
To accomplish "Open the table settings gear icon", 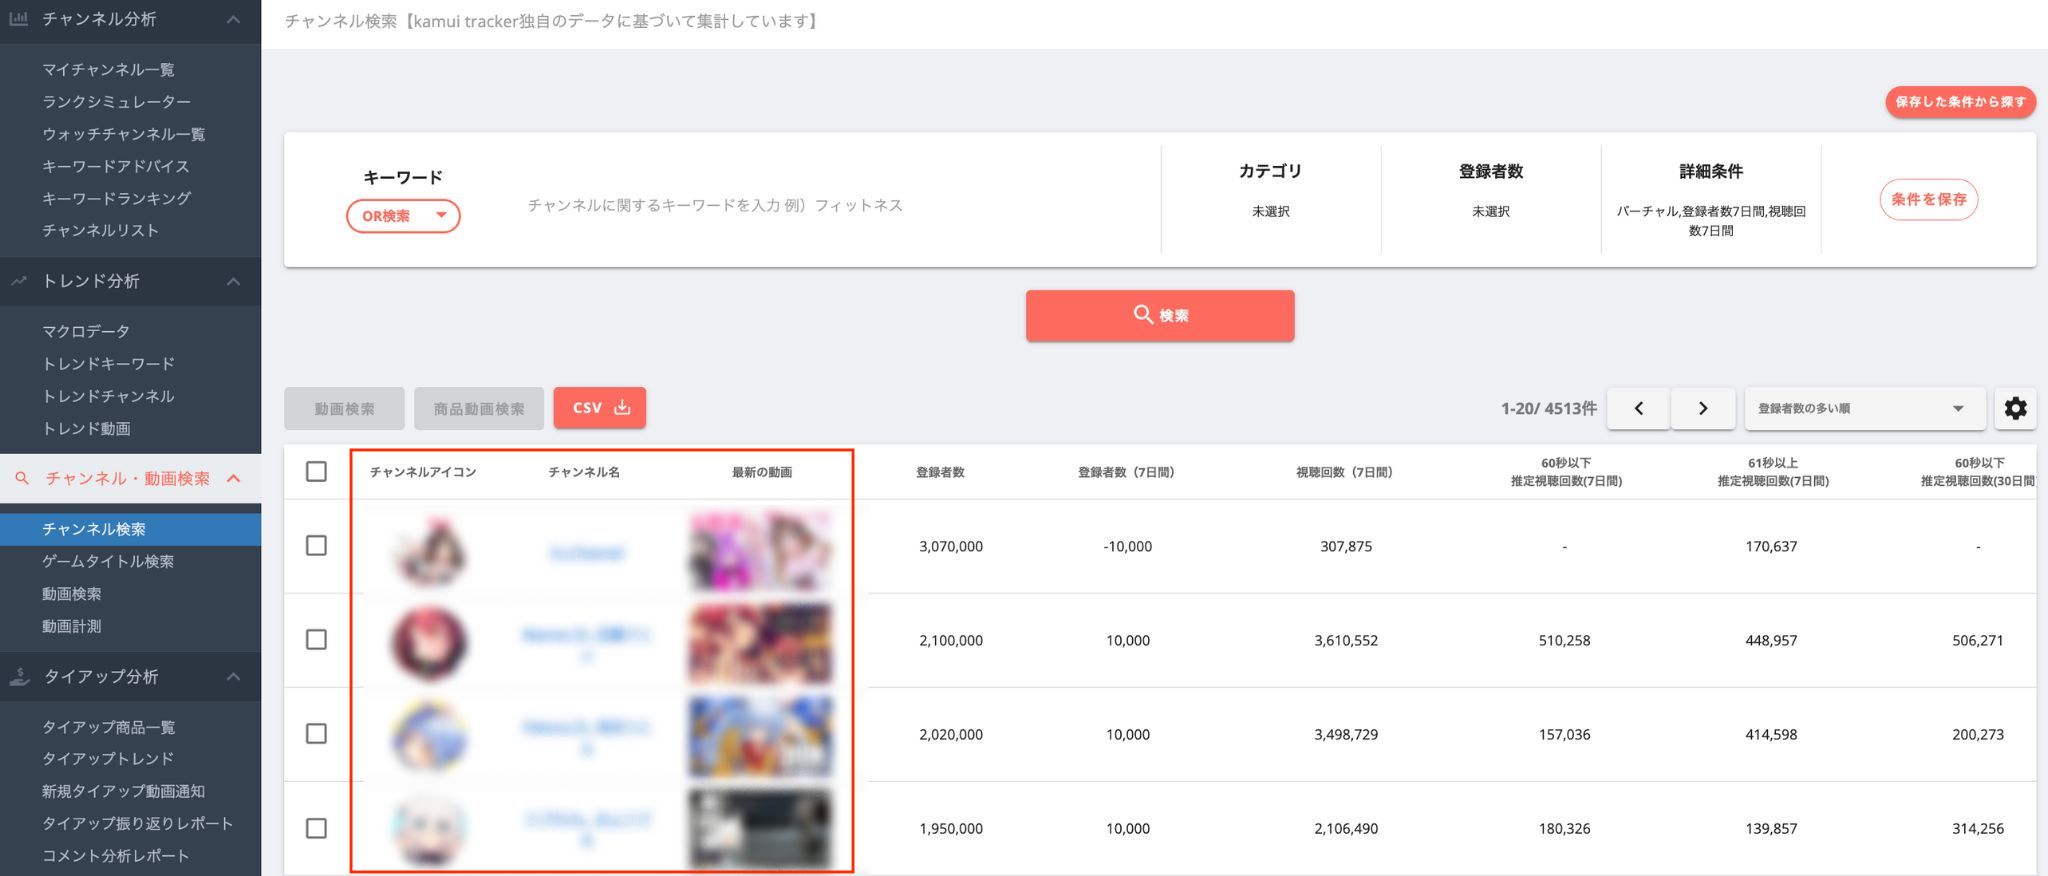I will point(2015,408).
